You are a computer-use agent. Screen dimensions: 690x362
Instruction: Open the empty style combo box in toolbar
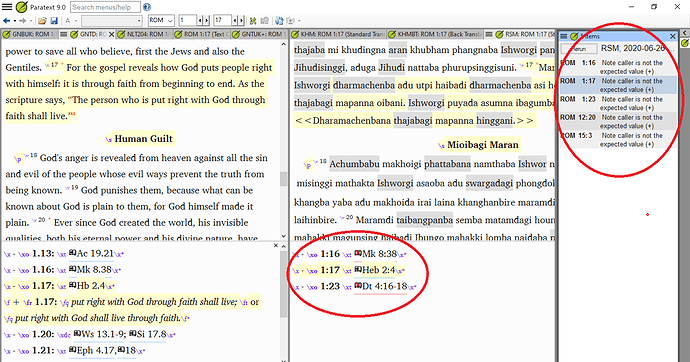[112, 21]
